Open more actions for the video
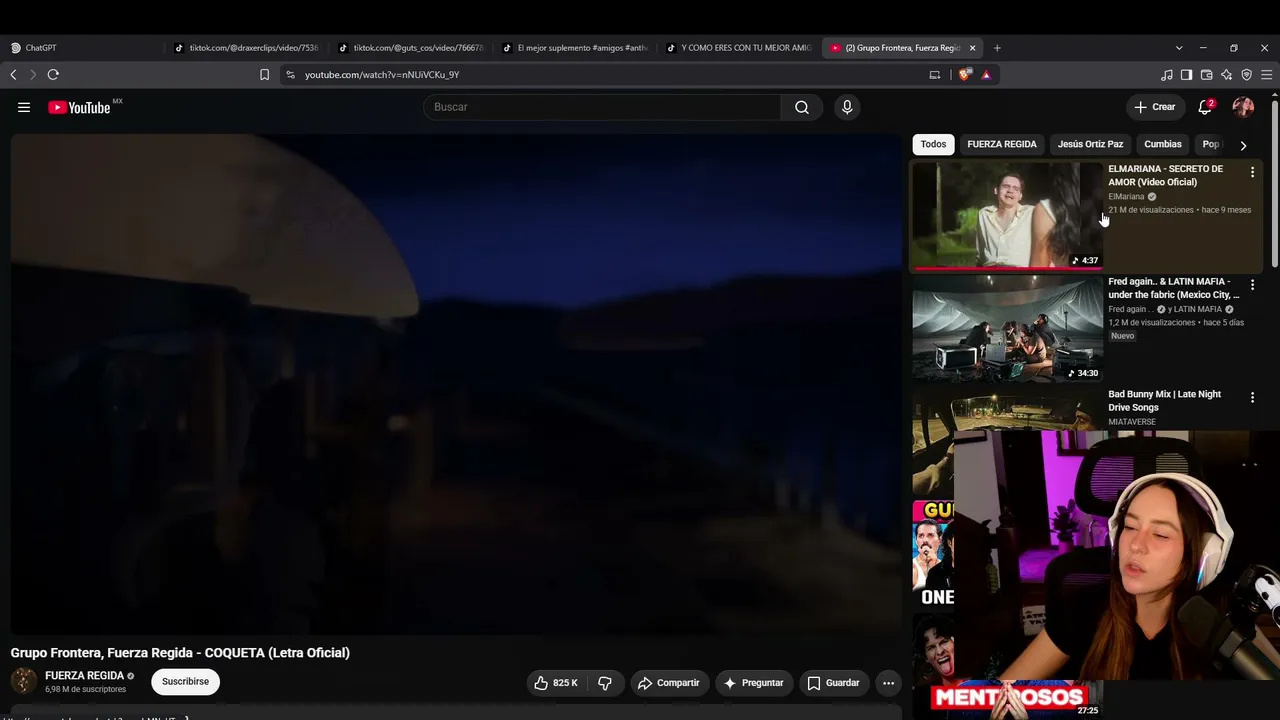The height and width of the screenshot is (720, 1280). click(x=888, y=683)
